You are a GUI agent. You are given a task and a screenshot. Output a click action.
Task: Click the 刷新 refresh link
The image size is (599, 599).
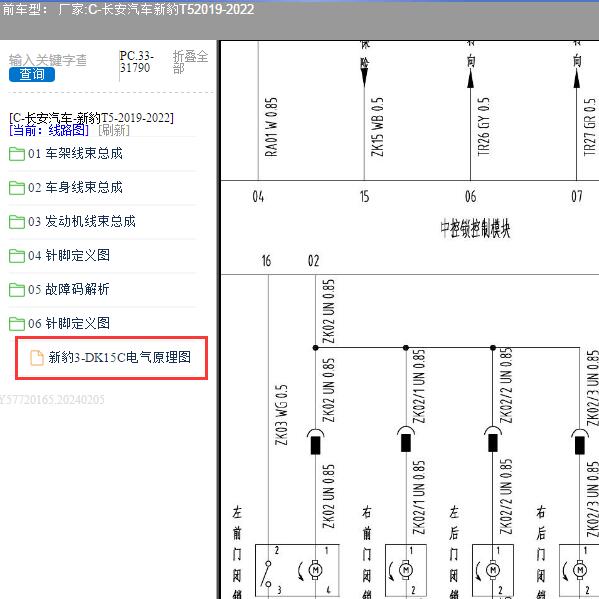[x=114, y=130]
